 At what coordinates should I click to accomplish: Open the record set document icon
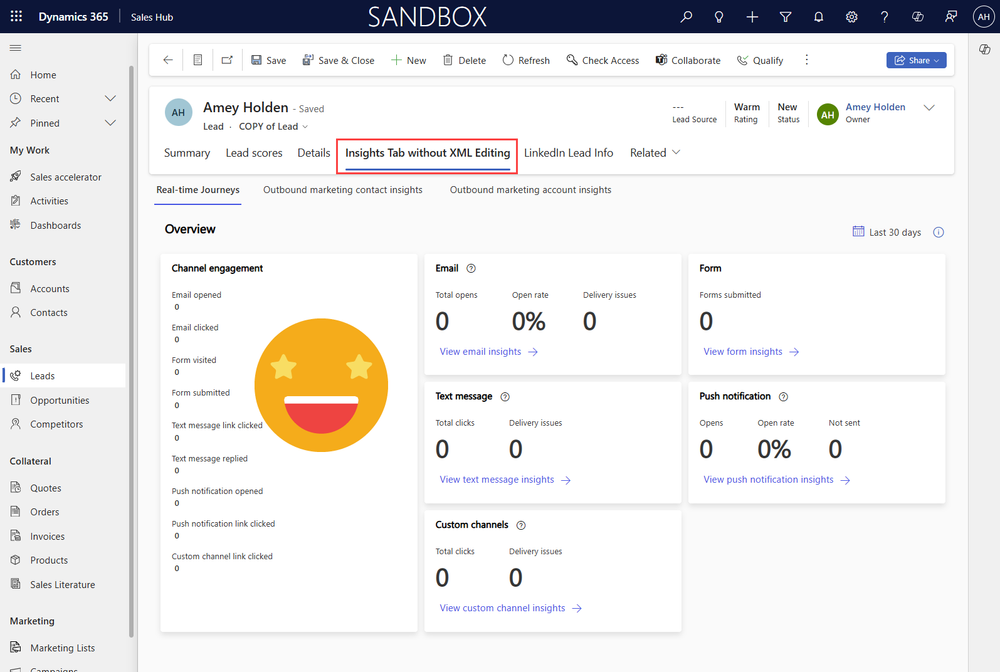click(198, 60)
